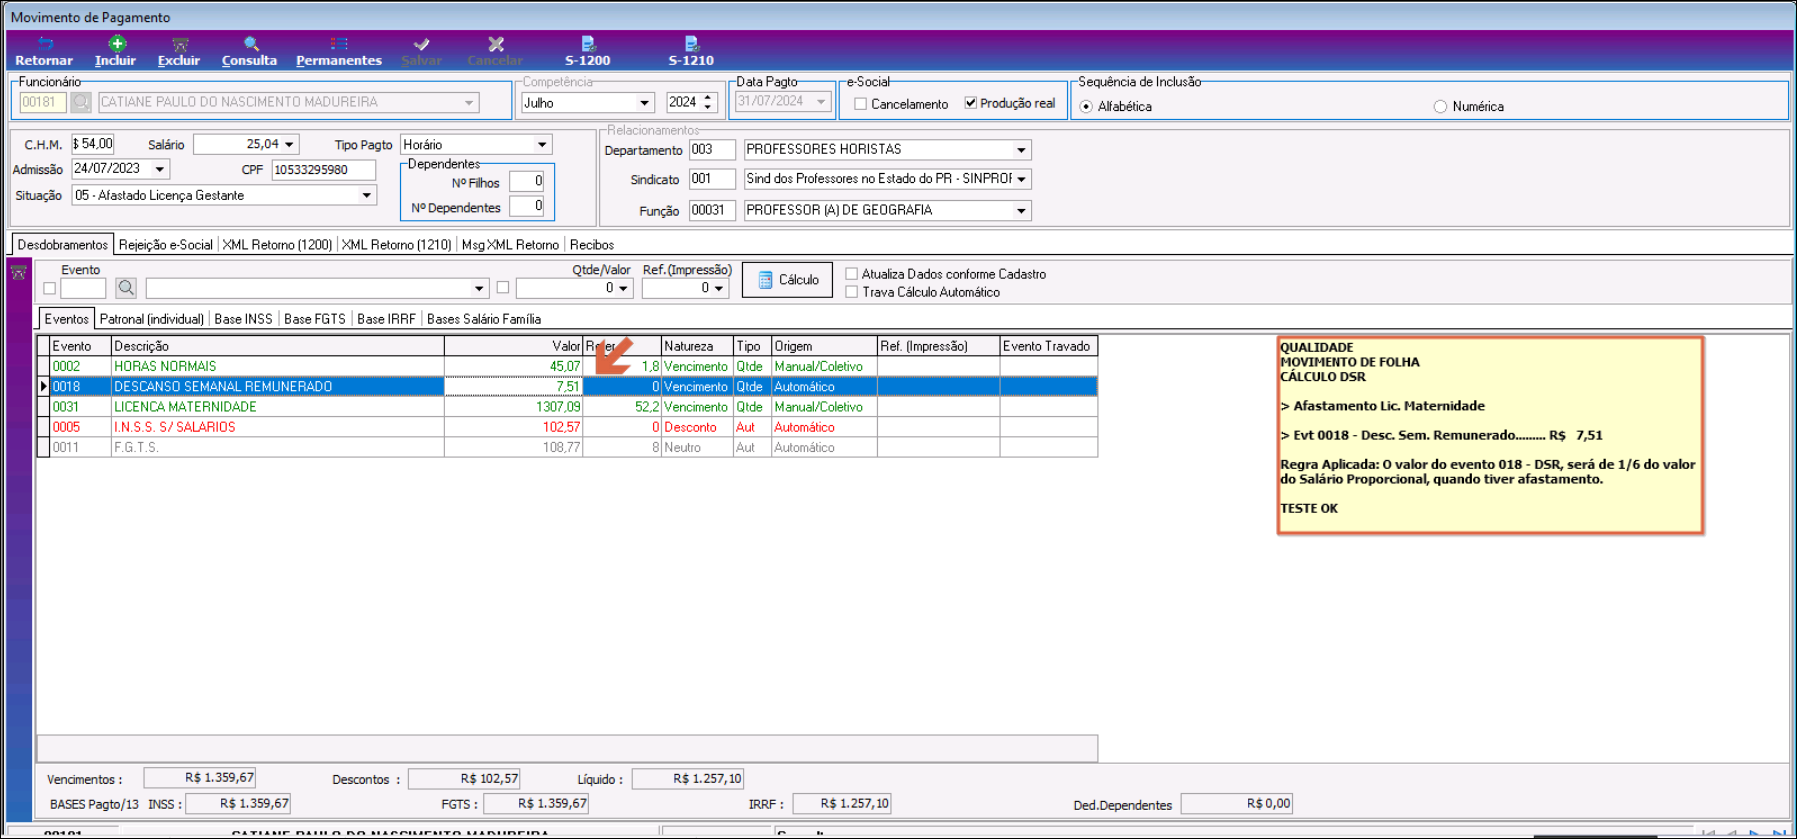The image size is (1797, 839).
Task: Click the C.H.M. input field
Action: (x=92, y=144)
